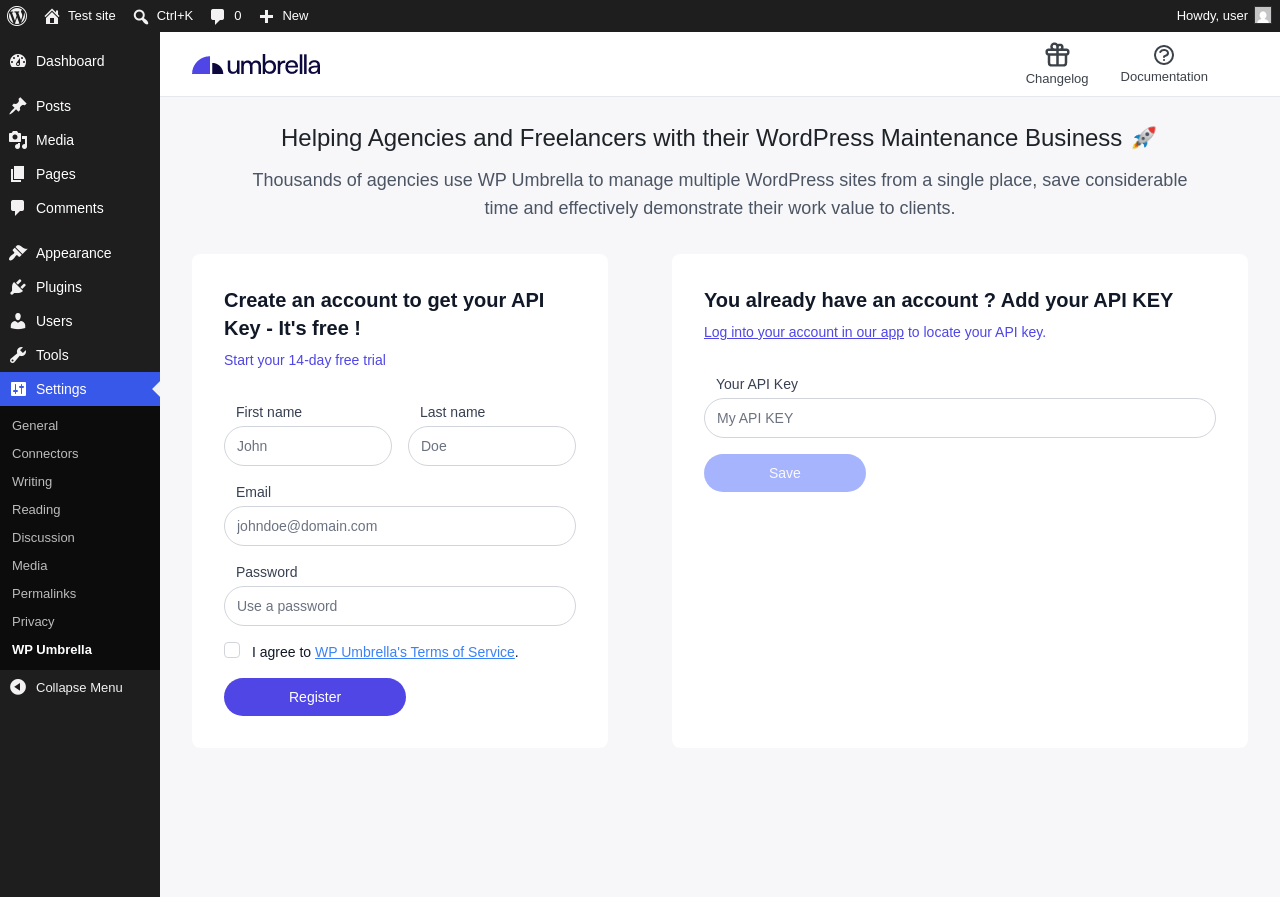The width and height of the screenshot is (1280, 897).
Task: Select the Permalinks settings submenu item
Action: (x=44, y=593)
